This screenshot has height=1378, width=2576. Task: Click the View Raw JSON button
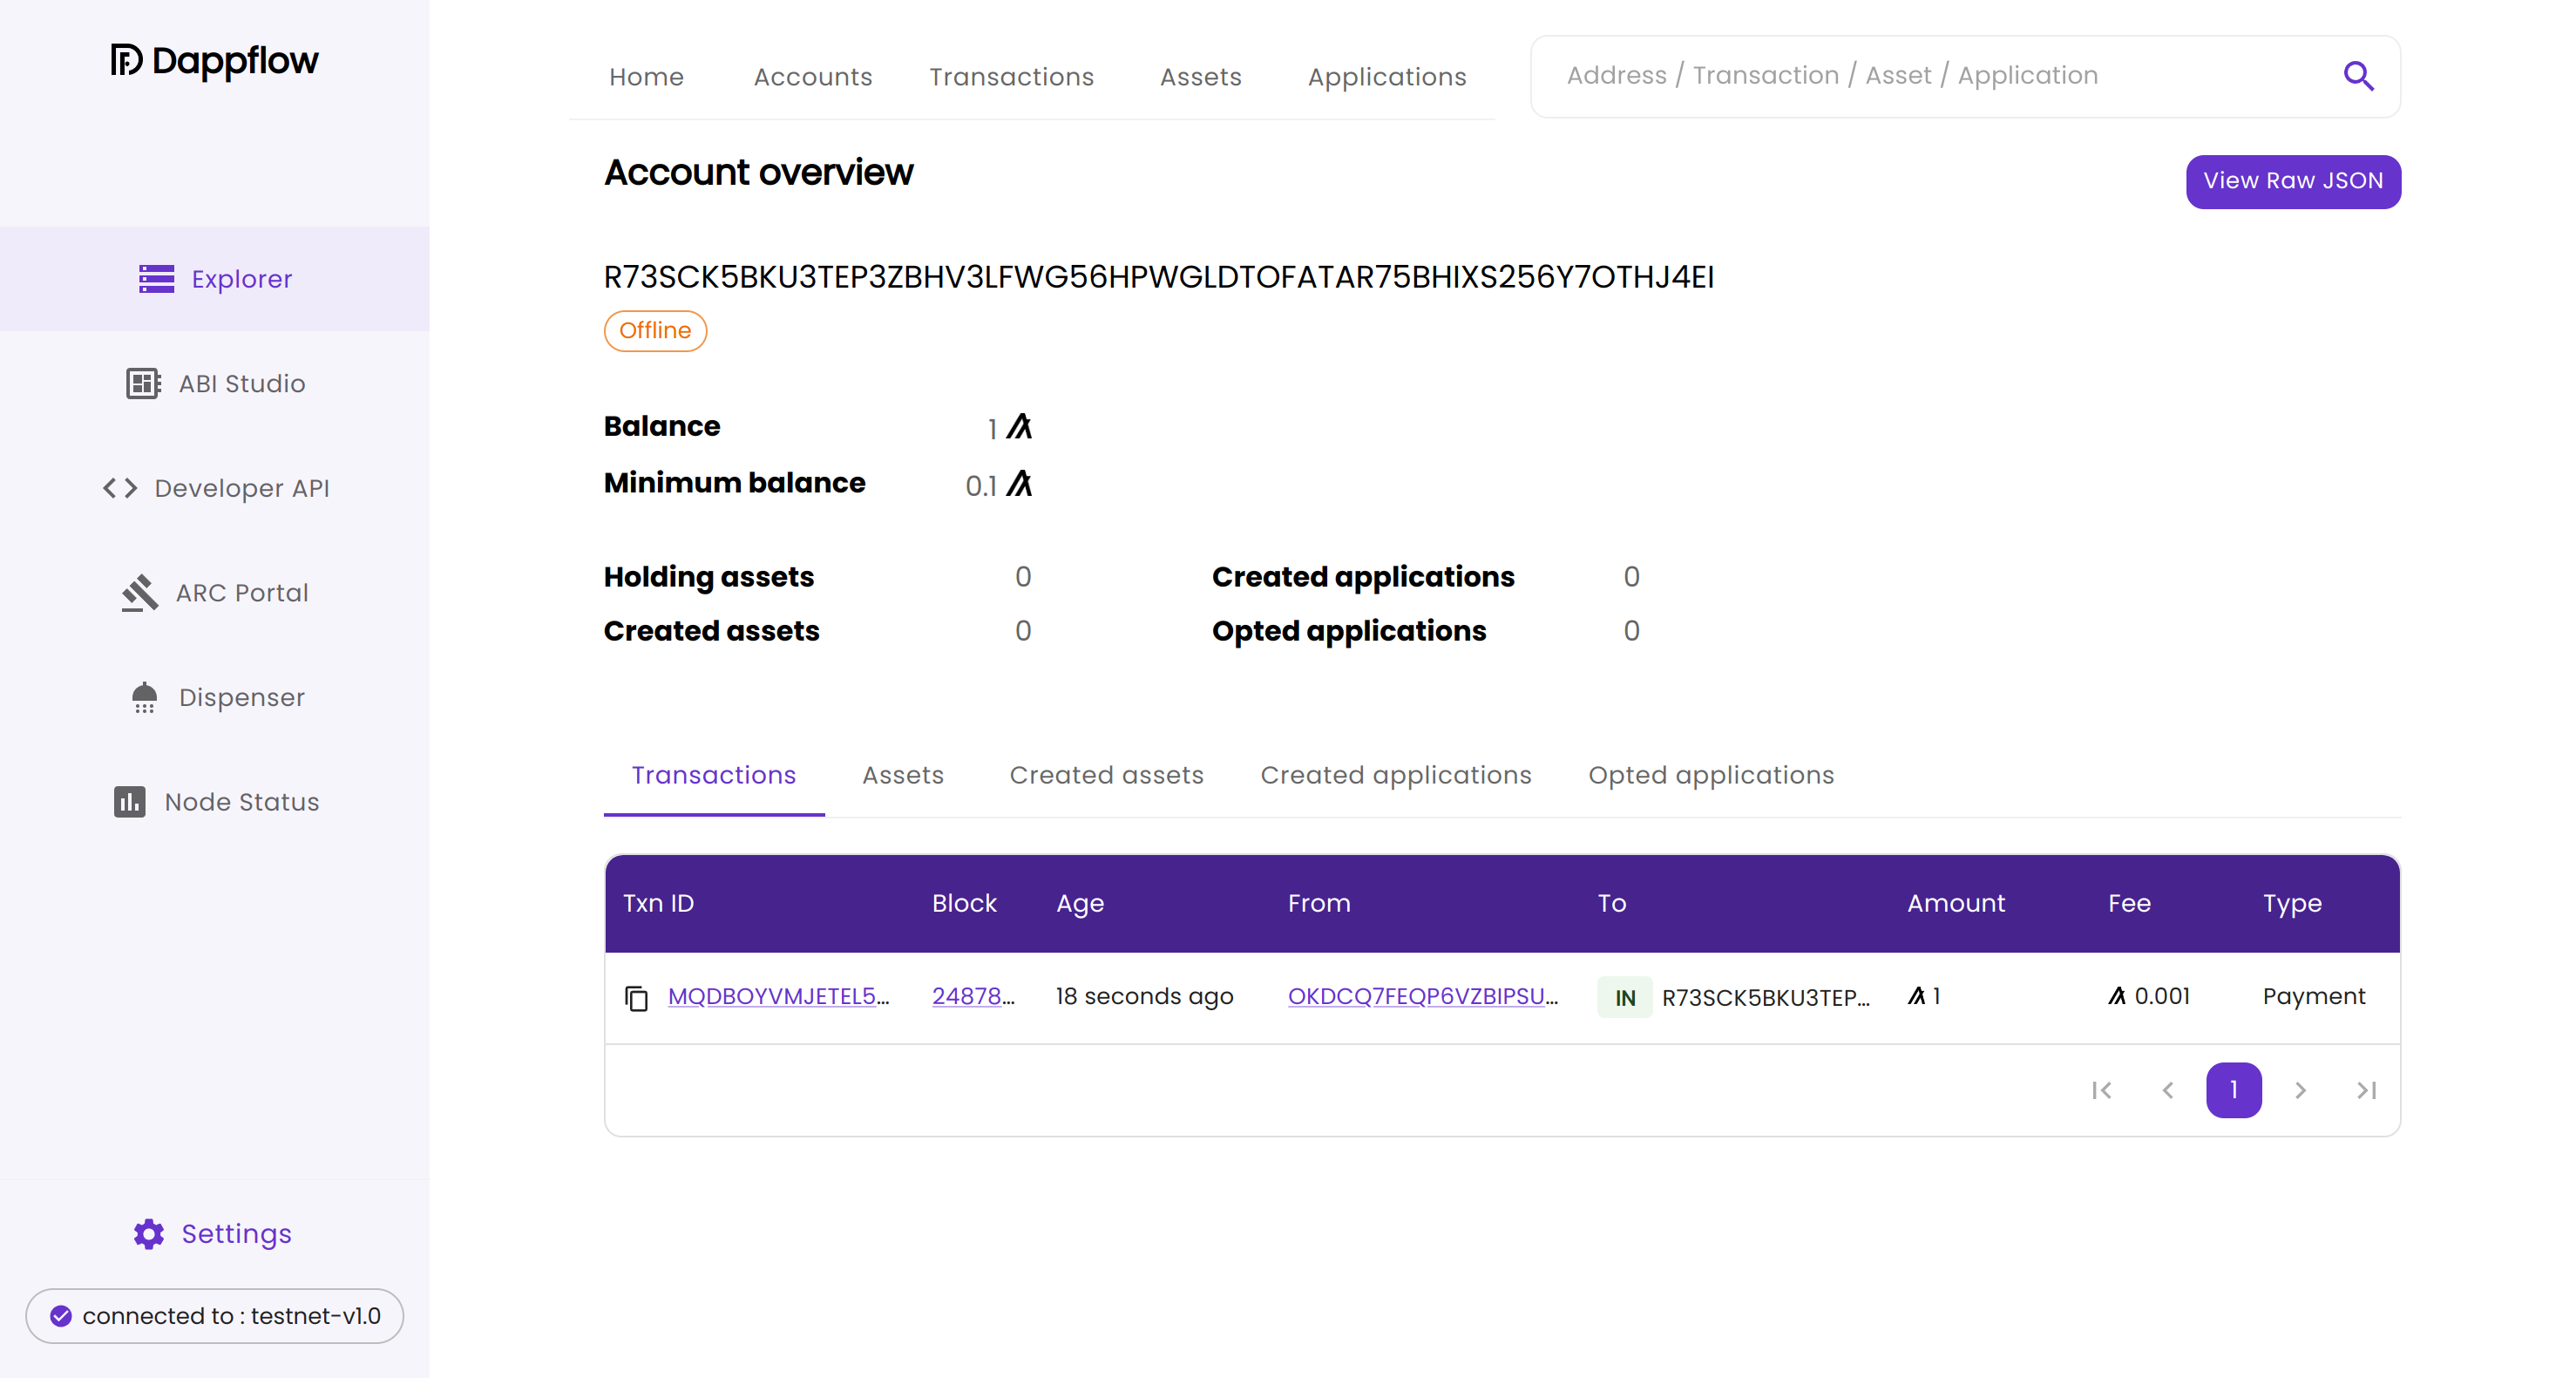coord(2292,181)
